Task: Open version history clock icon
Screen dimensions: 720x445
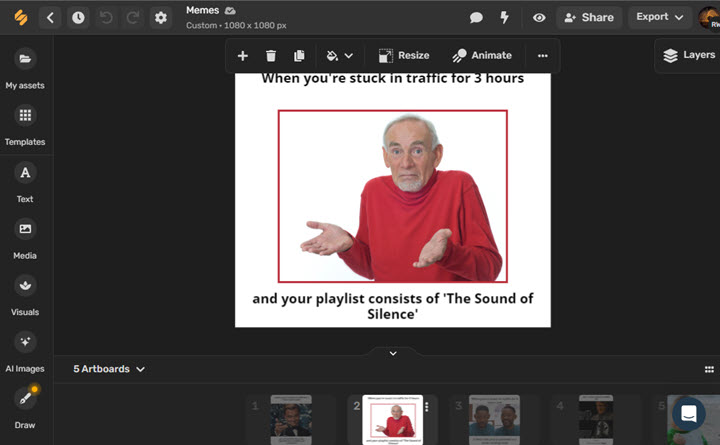Action: [x=78, y=18]
